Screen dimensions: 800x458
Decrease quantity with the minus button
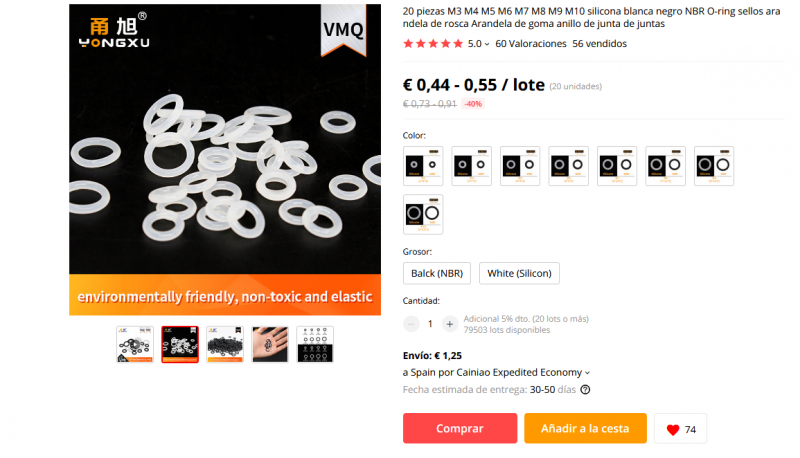[x=411, y=324]
